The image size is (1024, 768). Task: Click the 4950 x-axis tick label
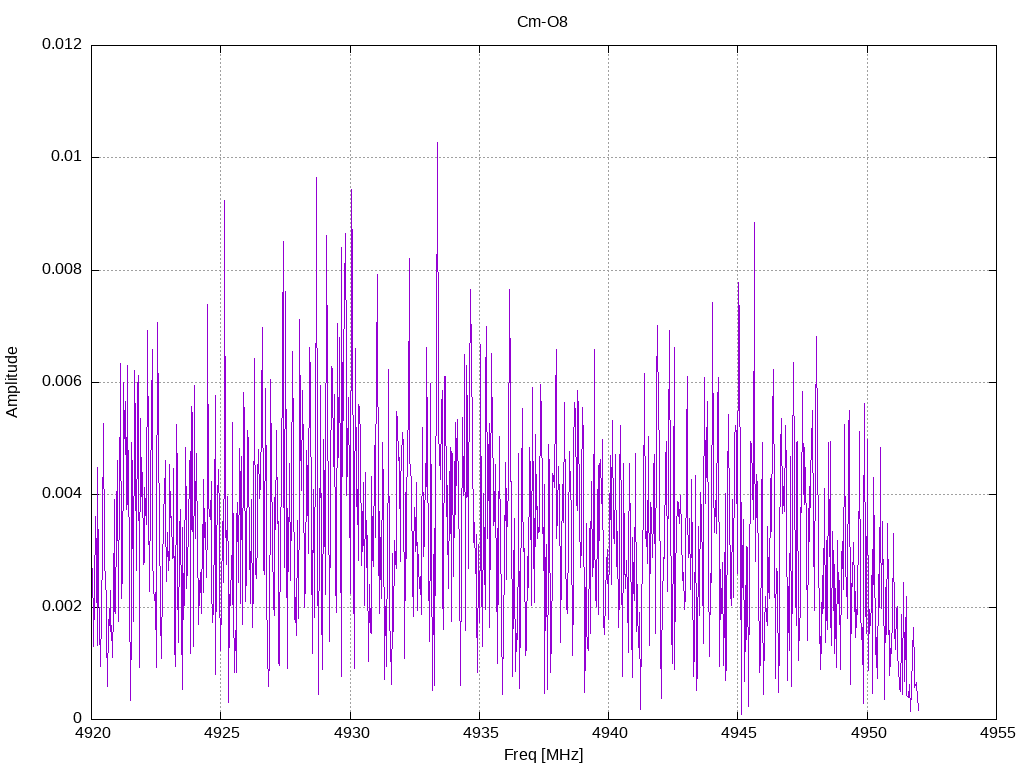tap(869, 733)
